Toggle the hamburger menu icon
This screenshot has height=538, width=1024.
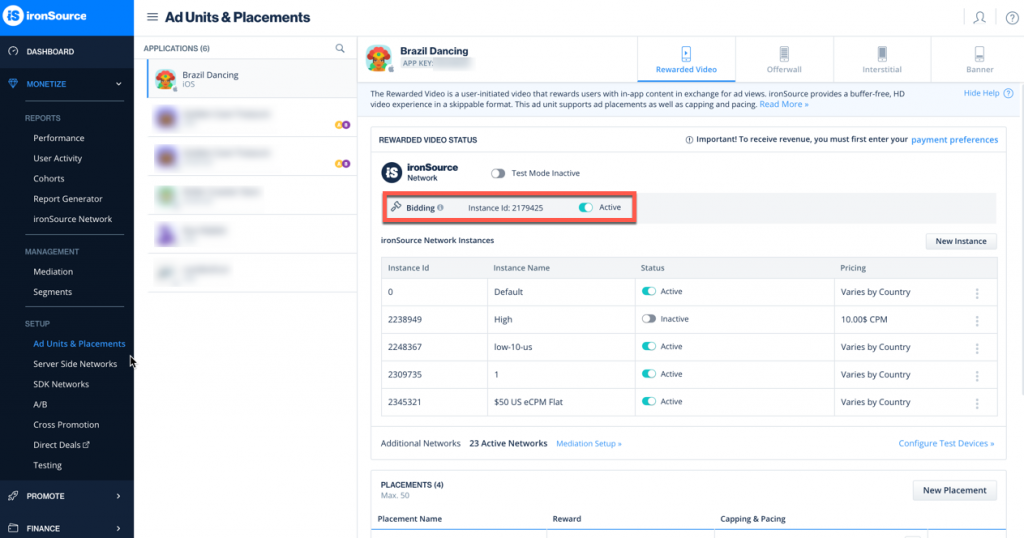pyautogui.click(x=152, y=17)
